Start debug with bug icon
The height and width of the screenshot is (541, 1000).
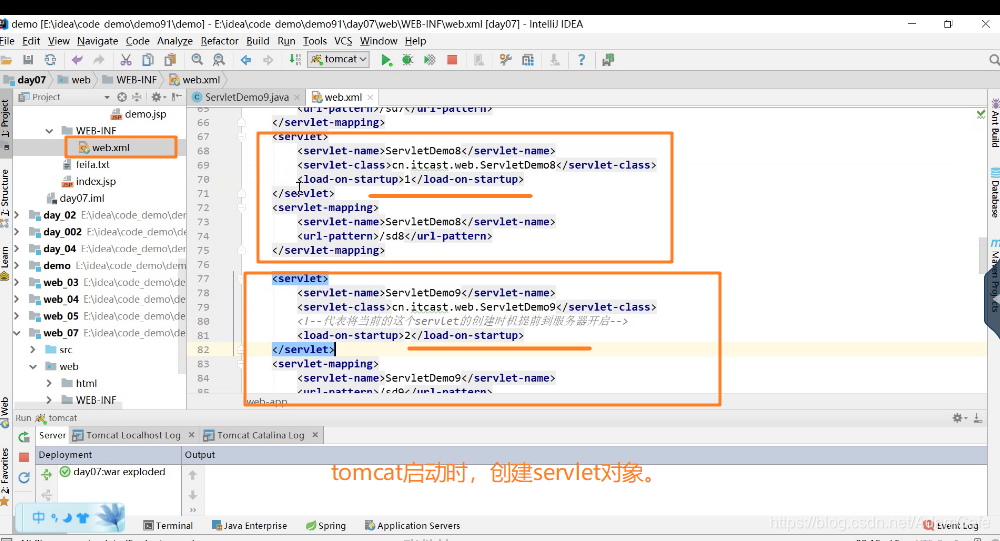point(408,59)
